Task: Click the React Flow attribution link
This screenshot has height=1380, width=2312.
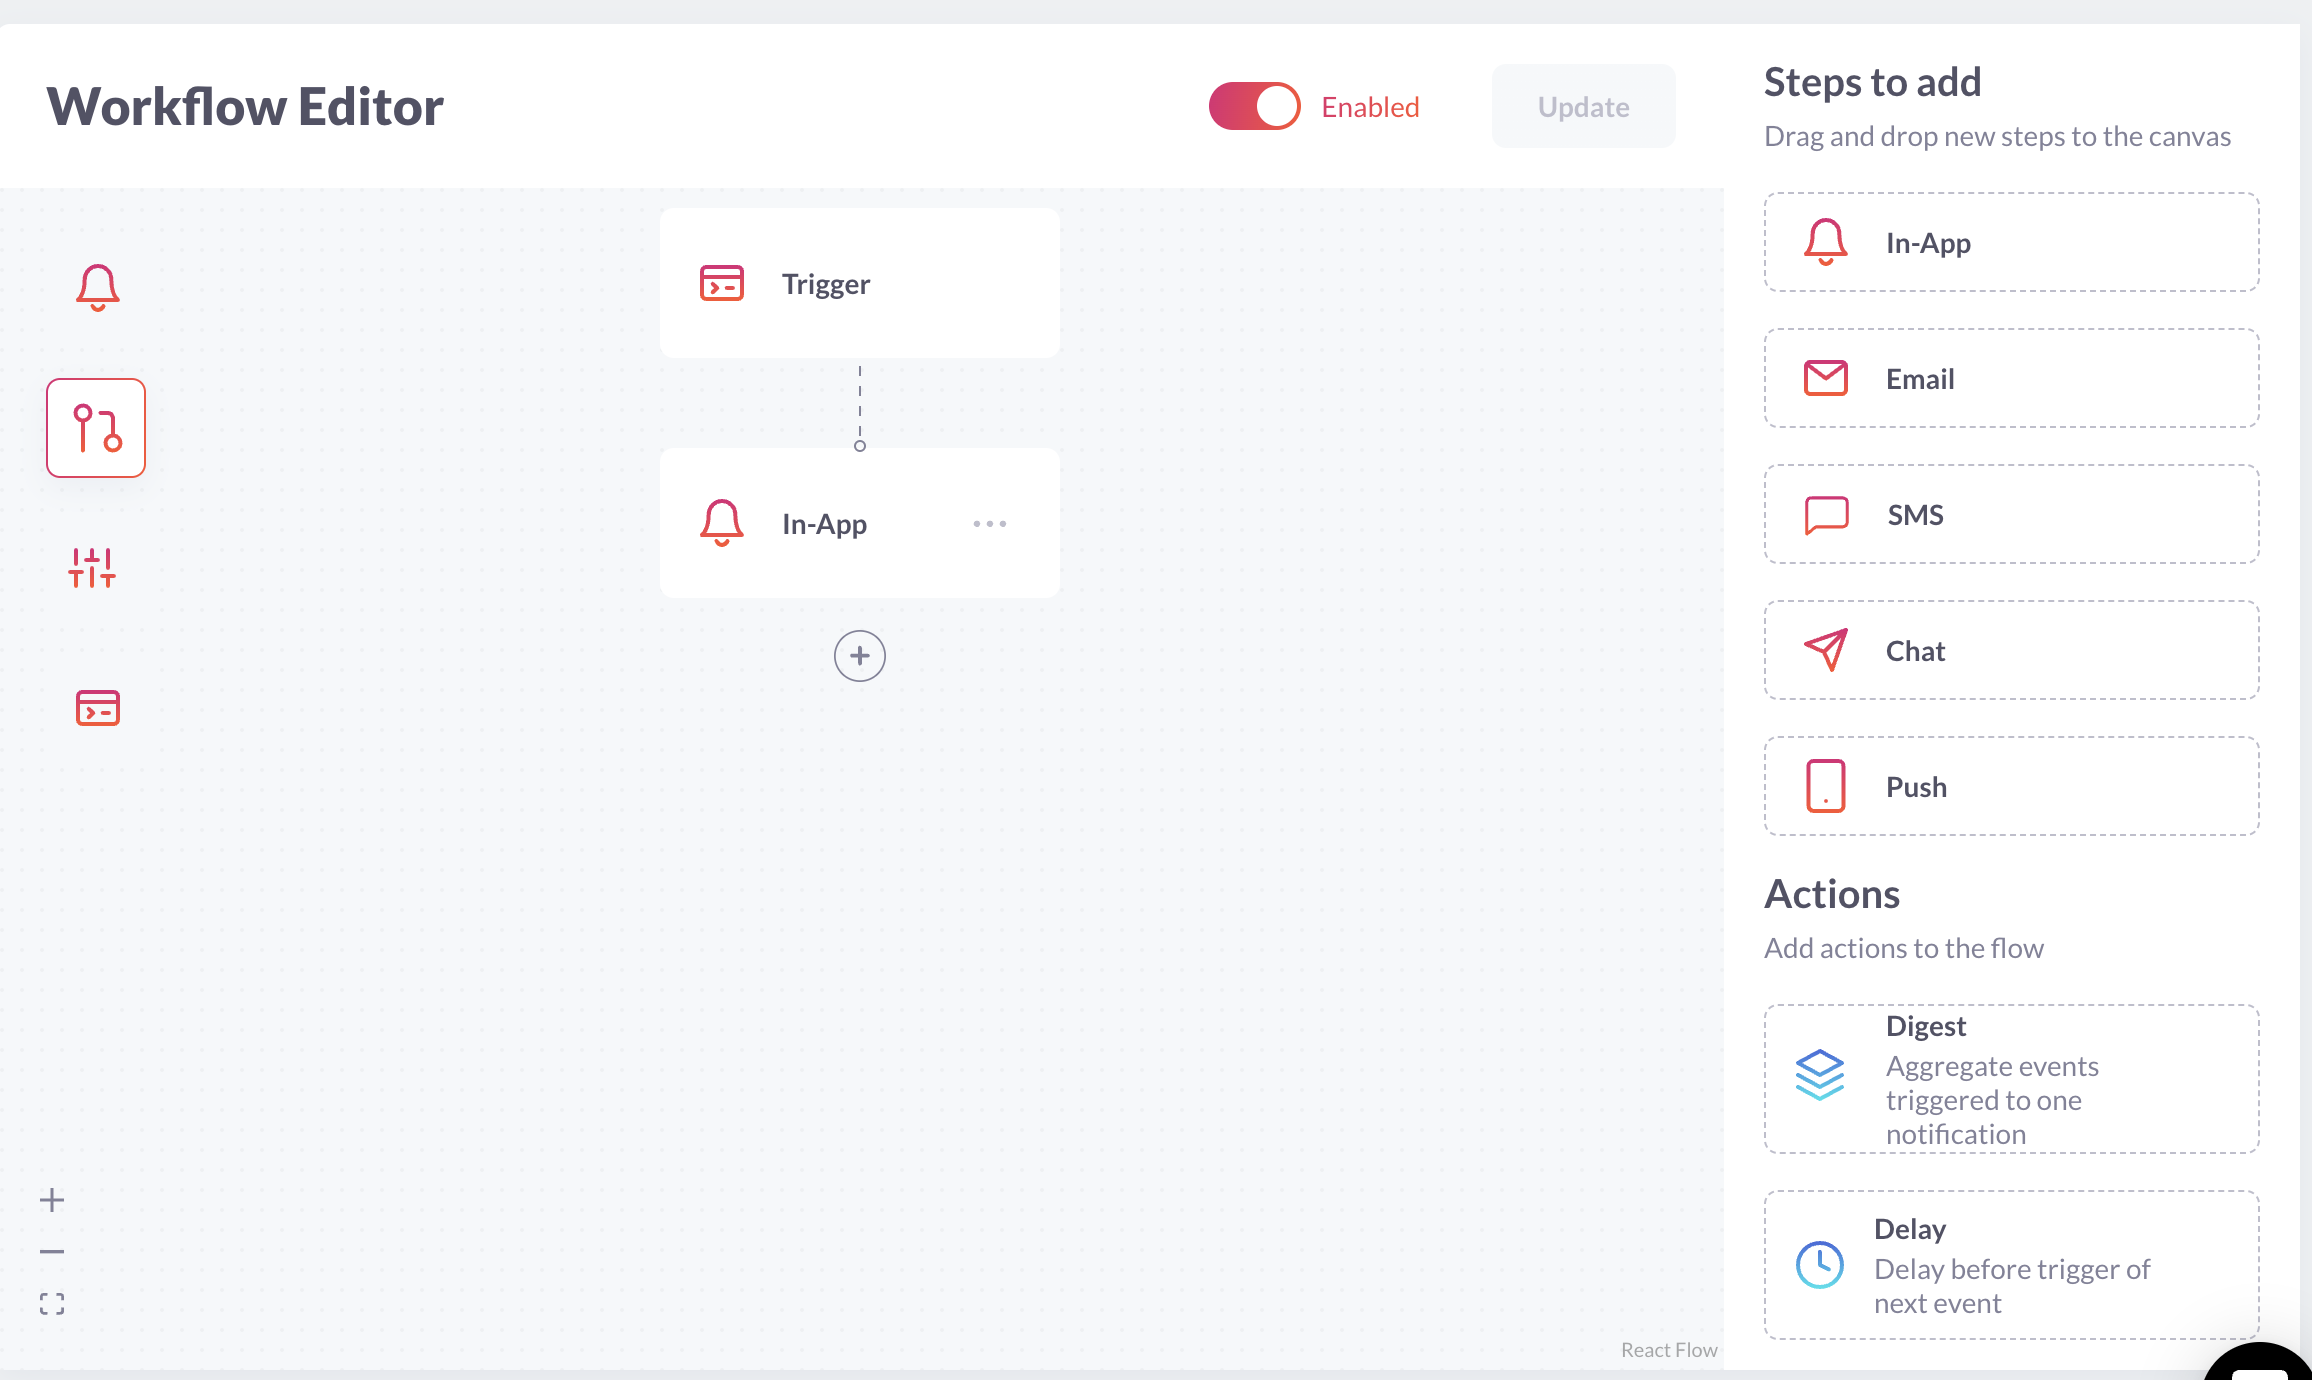Action: (x=1668, y=1350)
